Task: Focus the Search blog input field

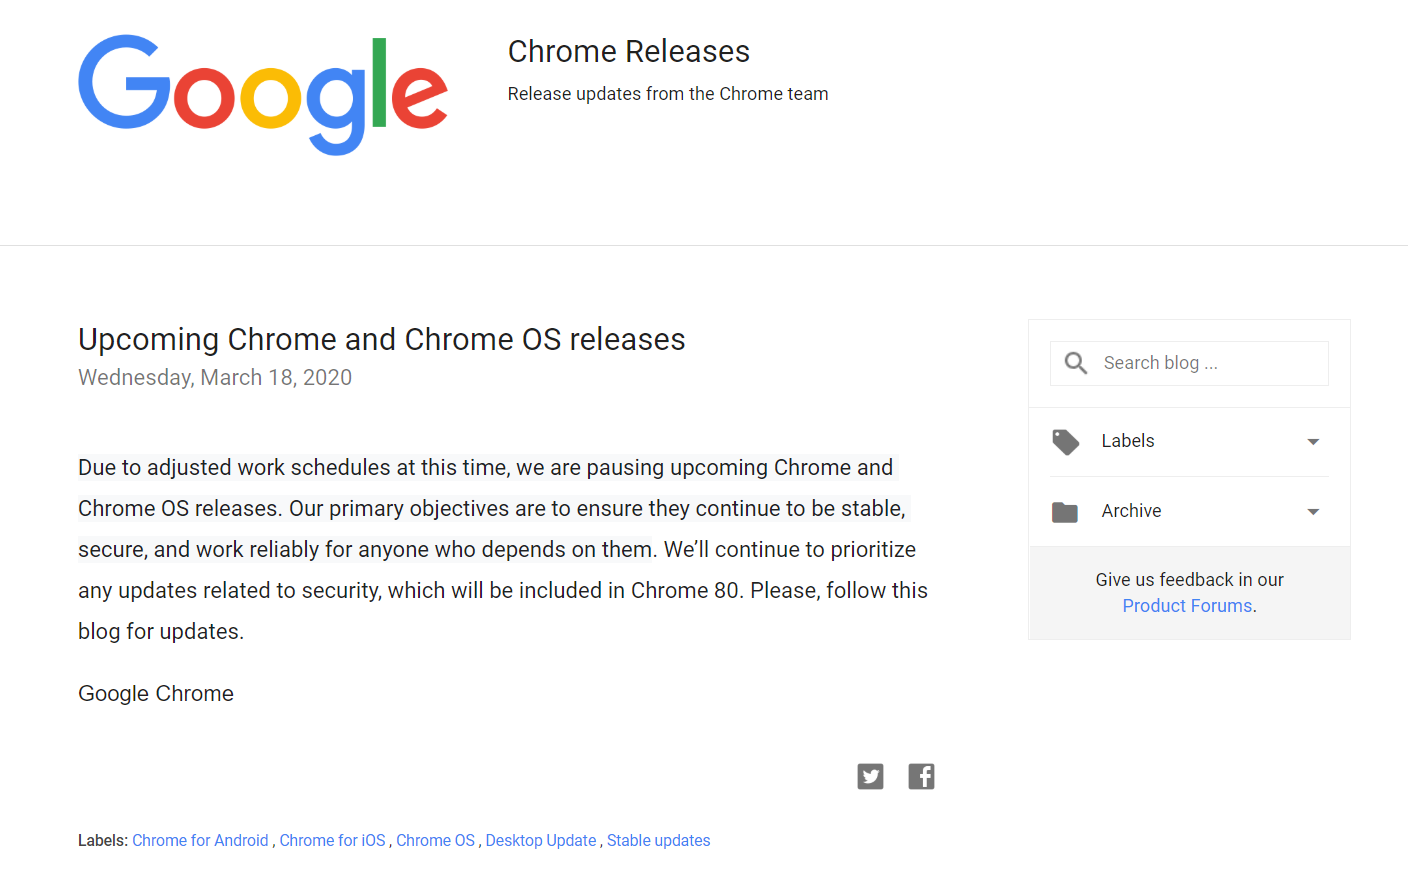Action: (1210, 363)
